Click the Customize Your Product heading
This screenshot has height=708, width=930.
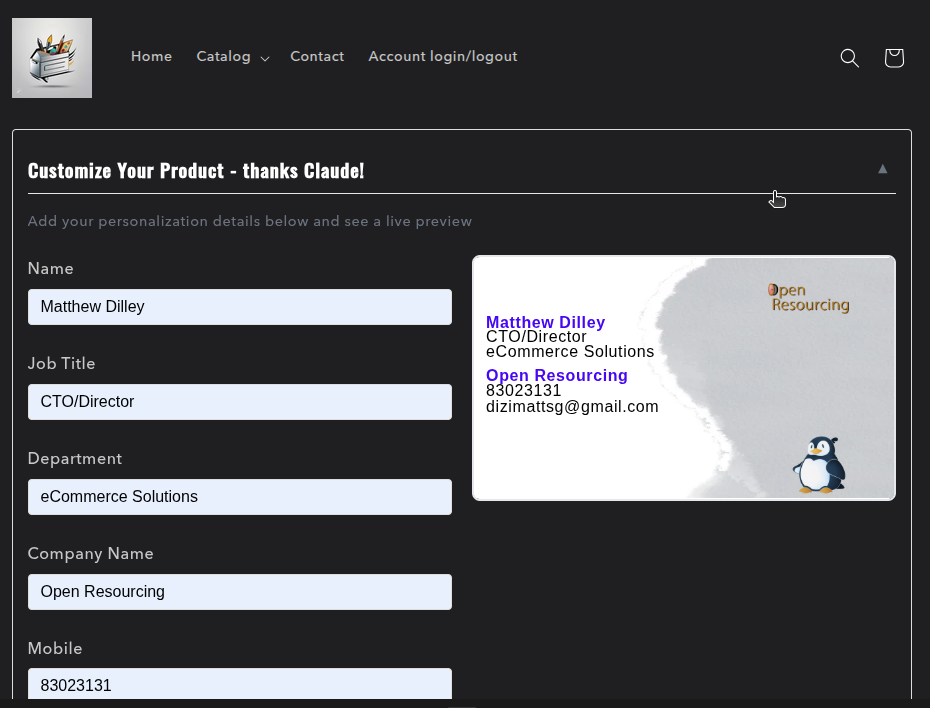click(x=196, y=171)
